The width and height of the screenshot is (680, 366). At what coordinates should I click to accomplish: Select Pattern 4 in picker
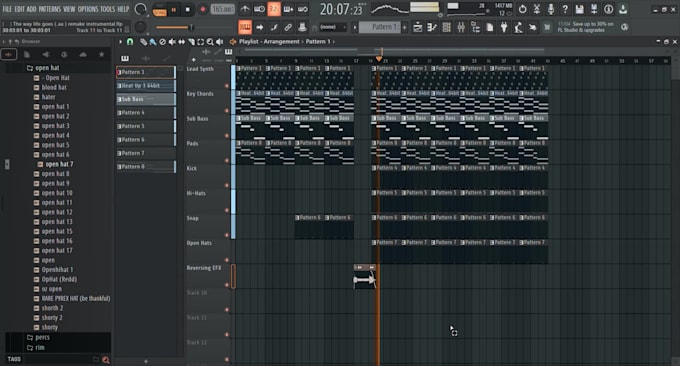(146, 112)
